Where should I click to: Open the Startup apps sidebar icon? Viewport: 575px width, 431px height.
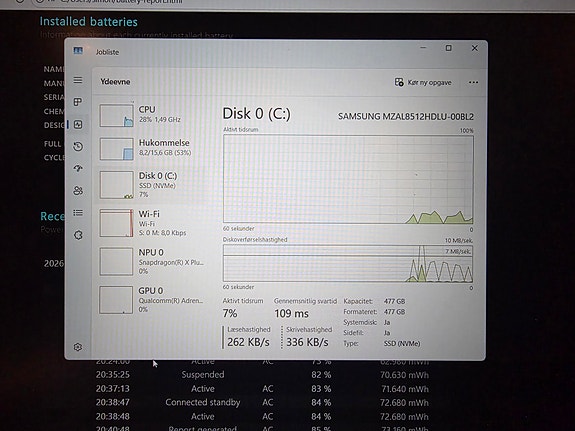78,168
